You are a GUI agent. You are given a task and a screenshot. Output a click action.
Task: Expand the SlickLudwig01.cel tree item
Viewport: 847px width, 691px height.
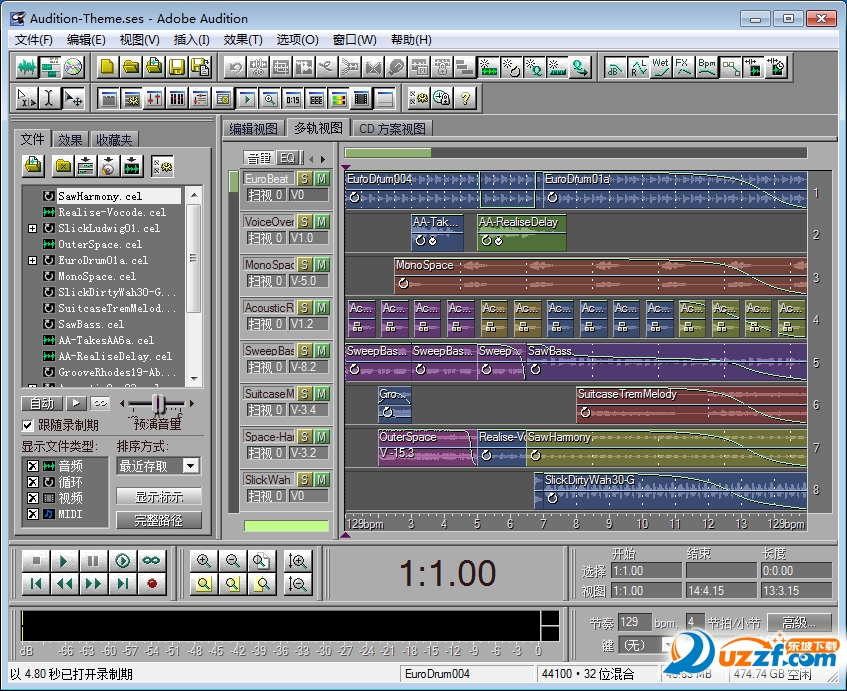[33, 229]
